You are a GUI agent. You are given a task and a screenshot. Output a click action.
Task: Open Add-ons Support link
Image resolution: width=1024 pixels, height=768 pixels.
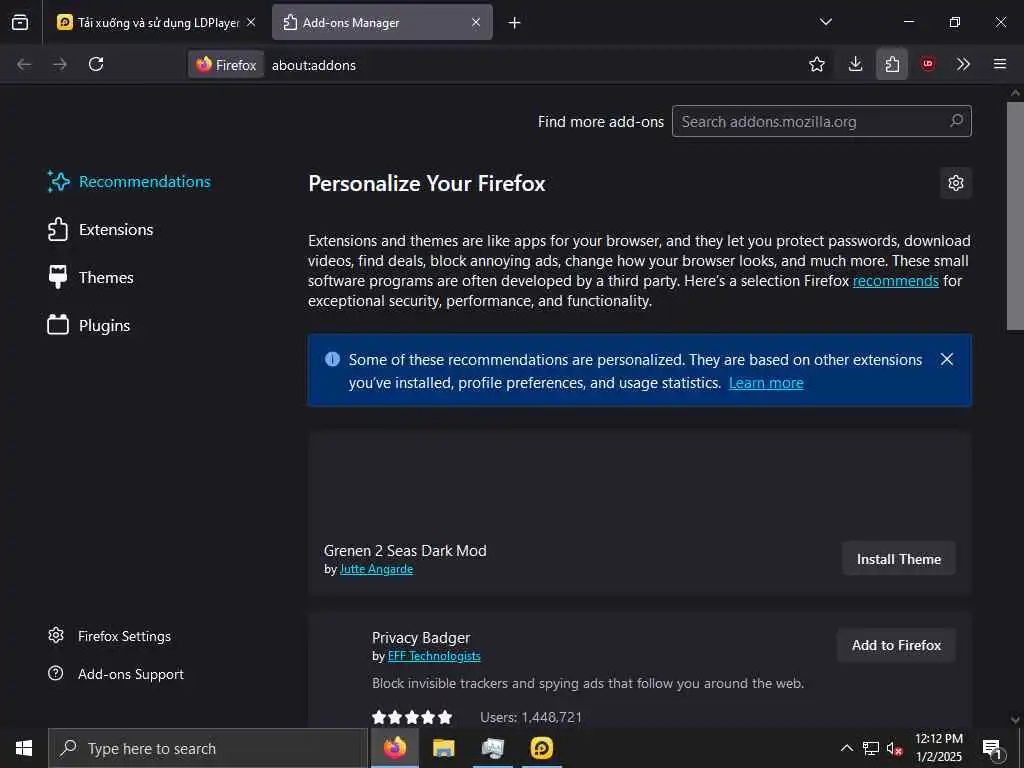116,674
